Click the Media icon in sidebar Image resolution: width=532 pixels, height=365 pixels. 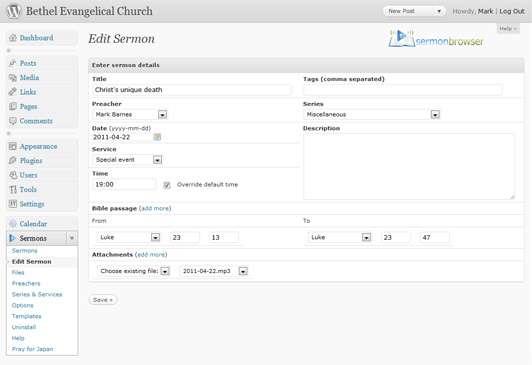coord(13,78)
